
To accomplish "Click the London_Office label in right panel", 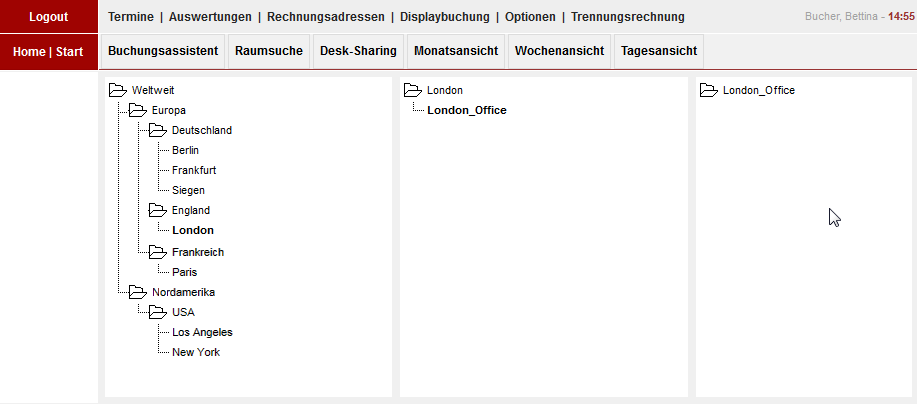I will [759, 91].
